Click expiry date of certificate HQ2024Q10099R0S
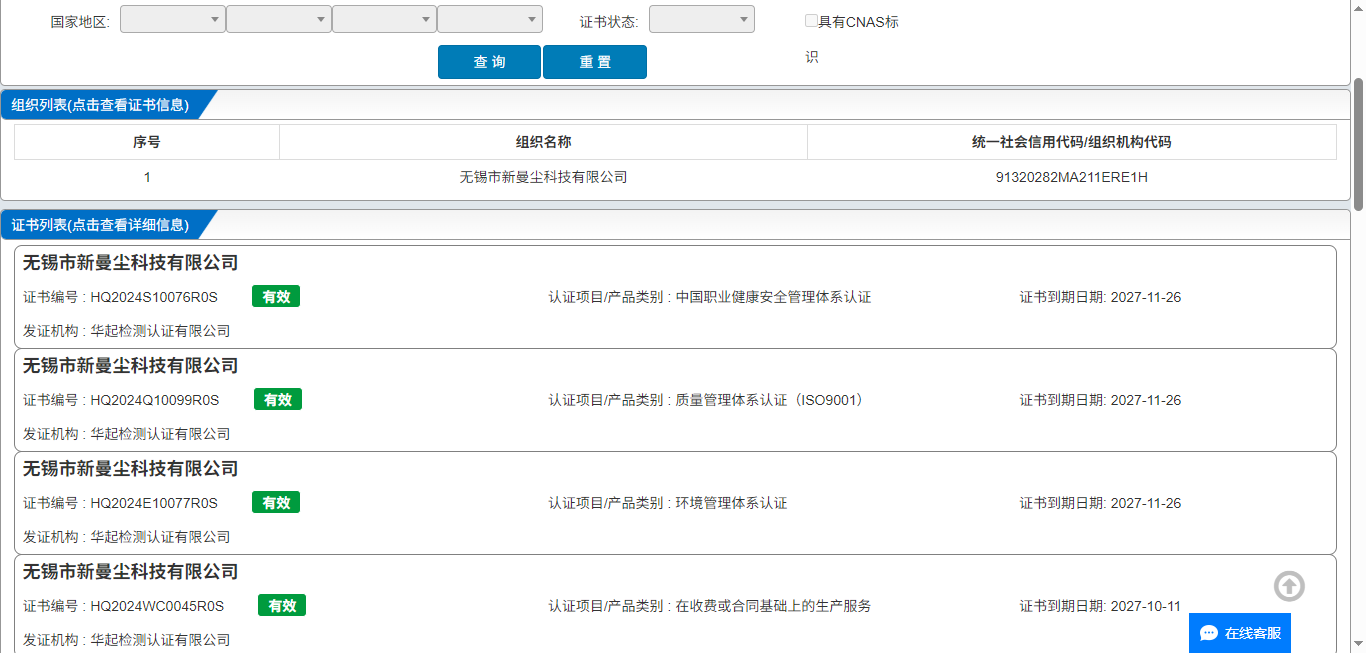The height and width of the screenshot is (653, 1366). pos(1146,400)
